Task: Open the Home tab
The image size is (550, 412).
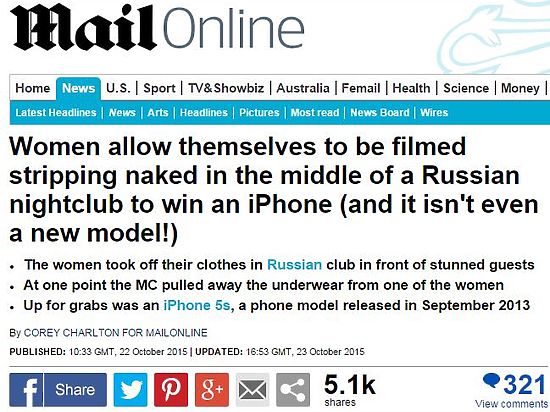Action: 33,88
